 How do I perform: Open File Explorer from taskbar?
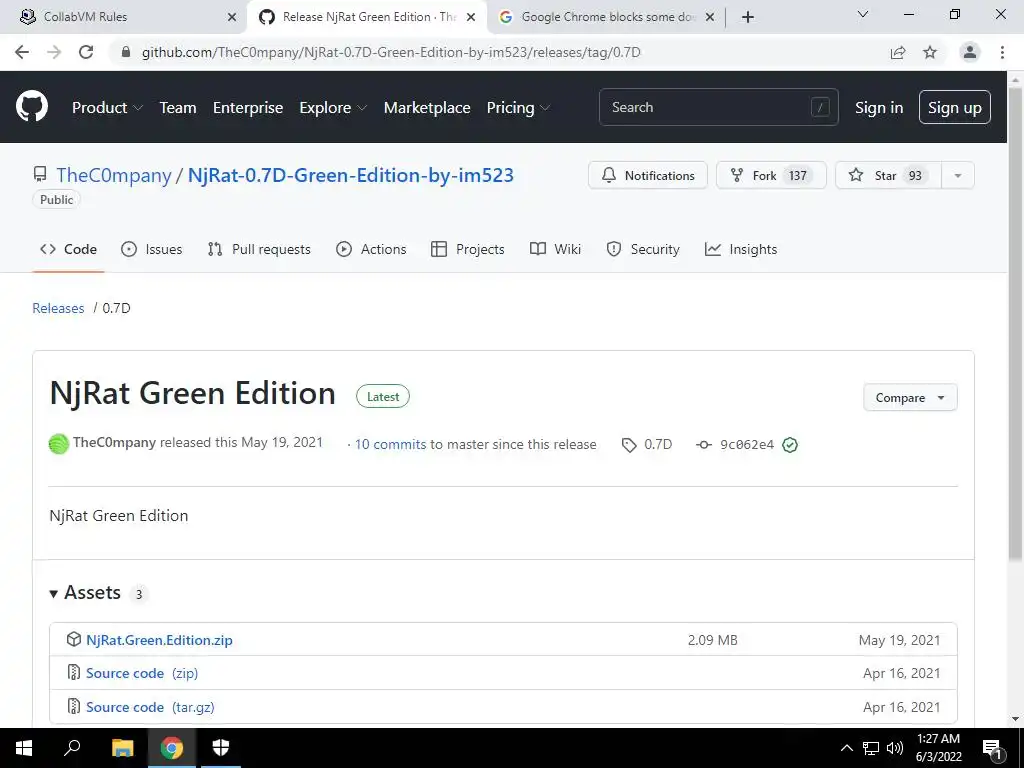(x=122, y=748)
